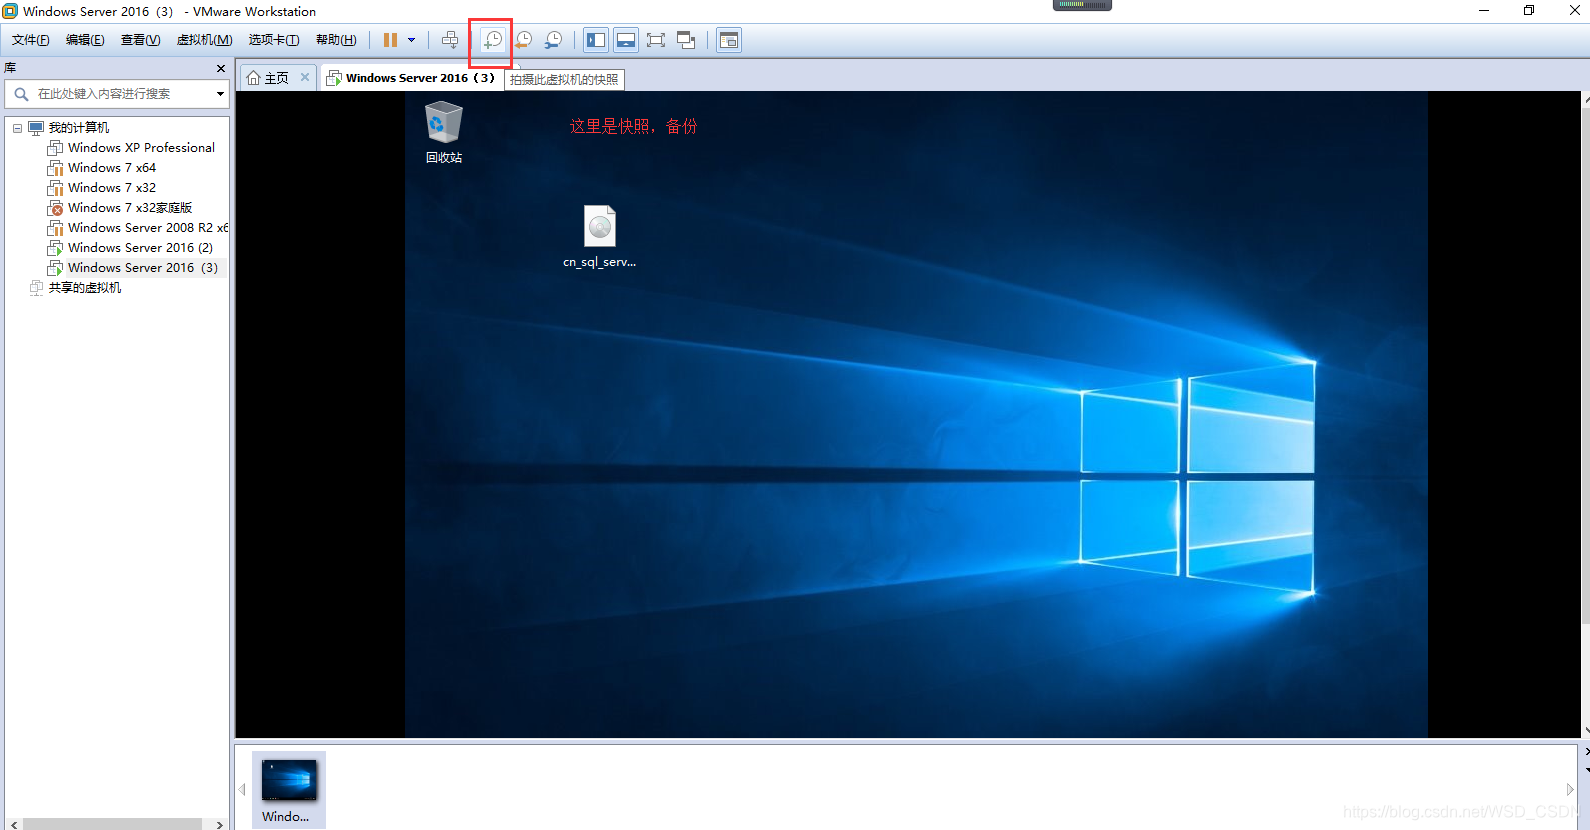The width and height of the screenshot is (1590, 830).
Task: Select Windows XP Professional in library
Action: point(141,148)
